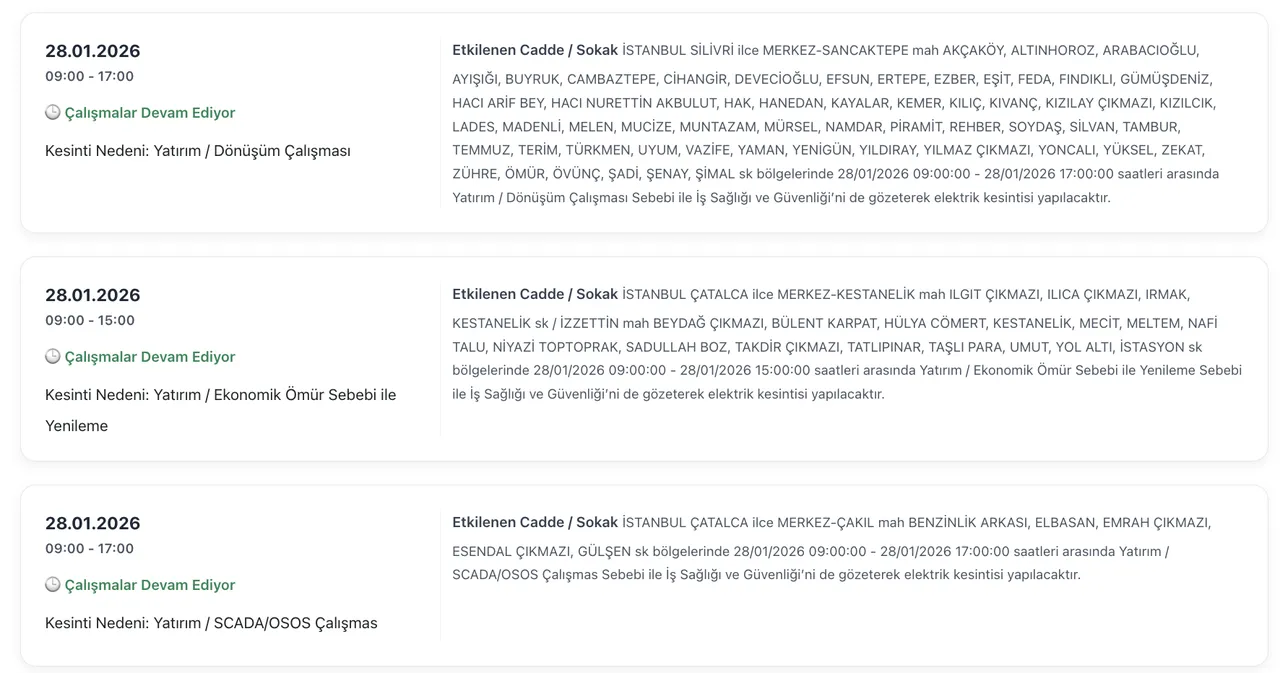Click 'Etkilenen Cadde / Sokak' heading in the Kestanelik card
The height and width of the screenshot is (673, 1280).
click(x=535, y=294)
